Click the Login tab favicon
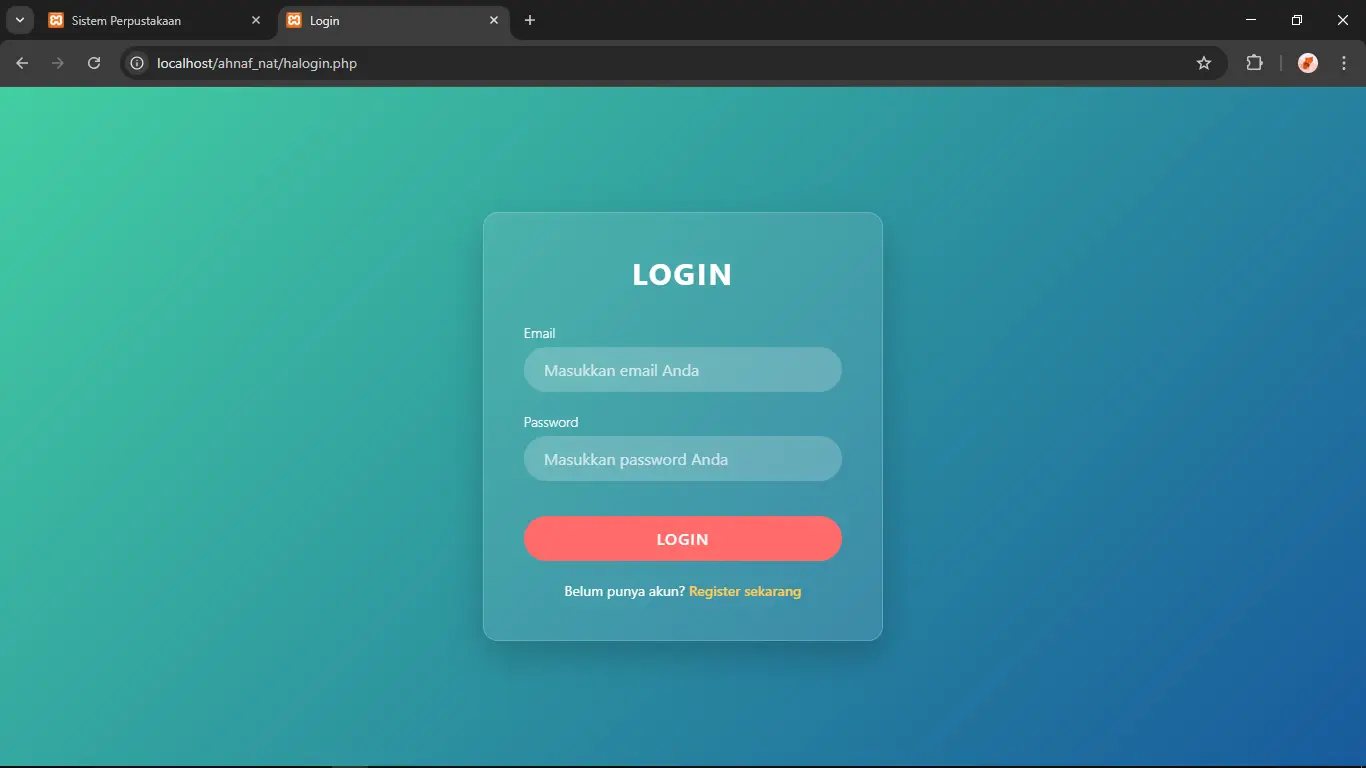This screenshot has width=1366, height=768. [294, 20]
